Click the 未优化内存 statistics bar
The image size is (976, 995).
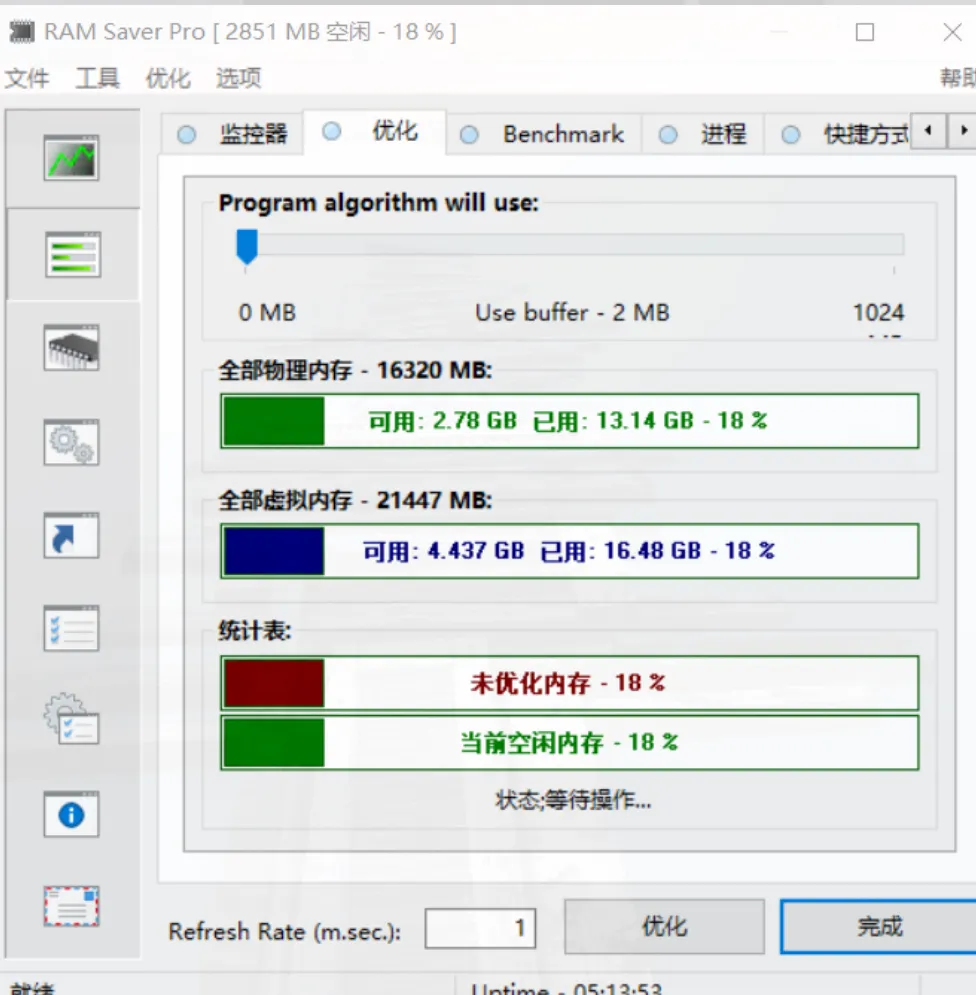(569, 683)
